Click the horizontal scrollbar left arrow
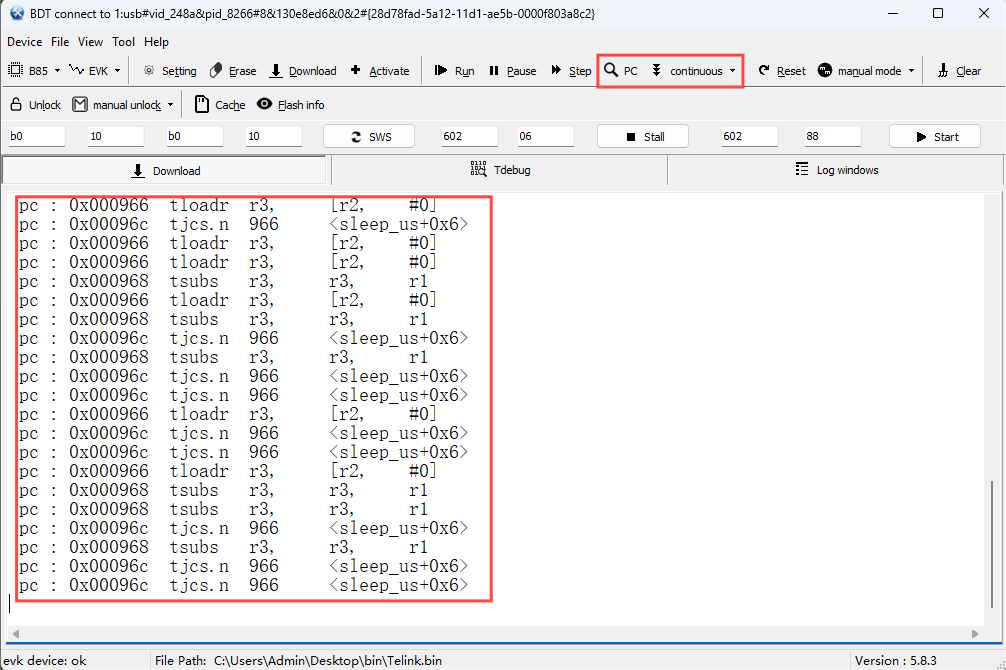Image resolution: width=1006 pixels, height=670 pixels. pyautogui.click(x=16, y=633)
